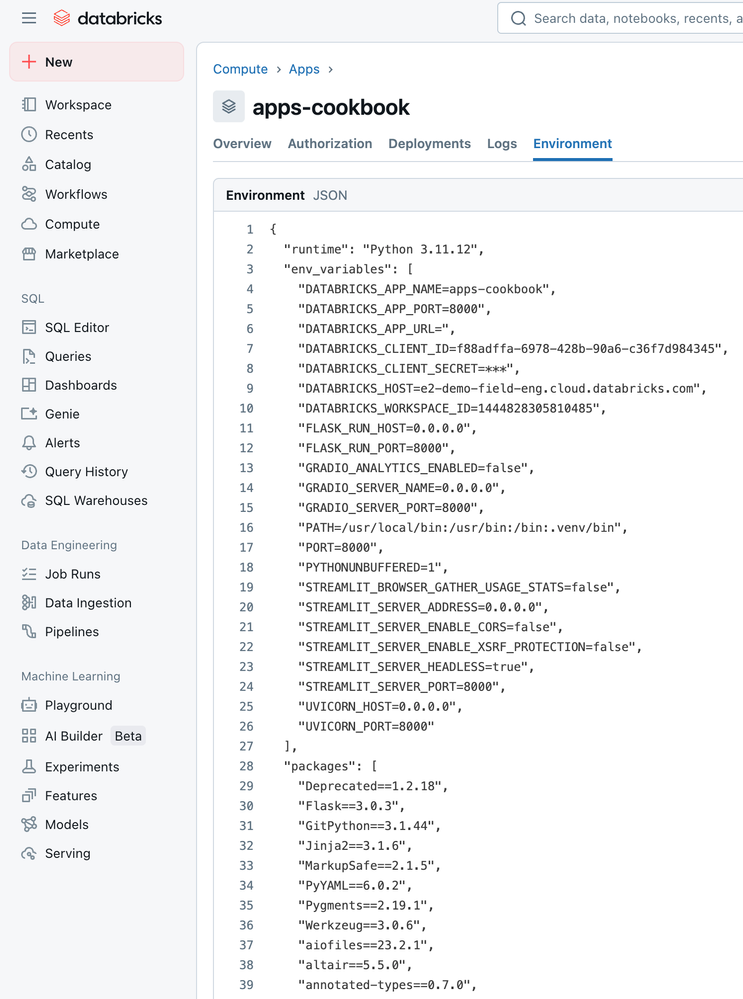This screenshot has height=999, width=743.
Task: Click the Genie icon
Action: [29, 414]
